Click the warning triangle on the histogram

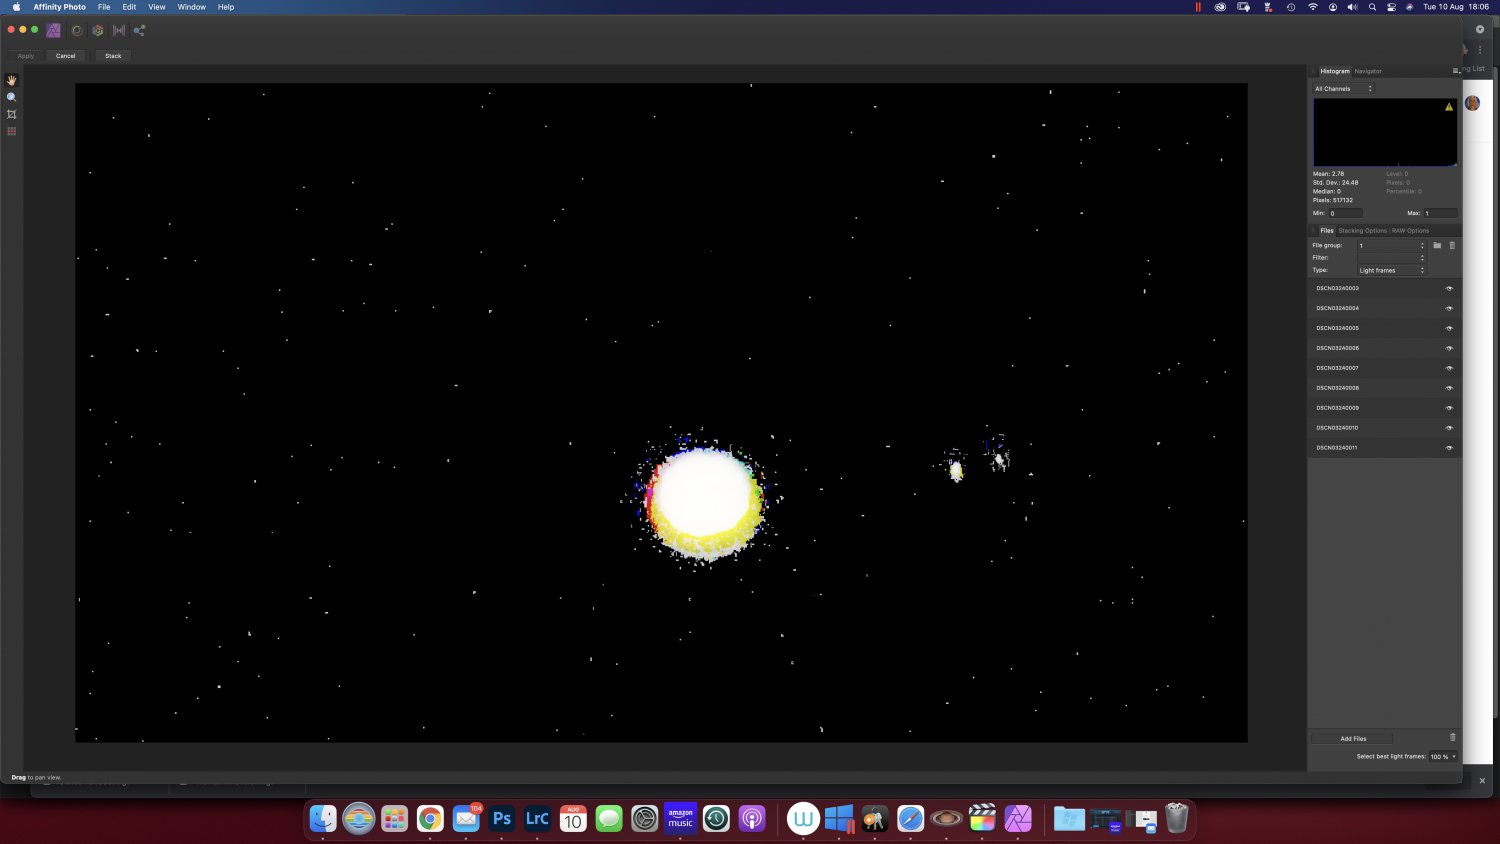1448,105
